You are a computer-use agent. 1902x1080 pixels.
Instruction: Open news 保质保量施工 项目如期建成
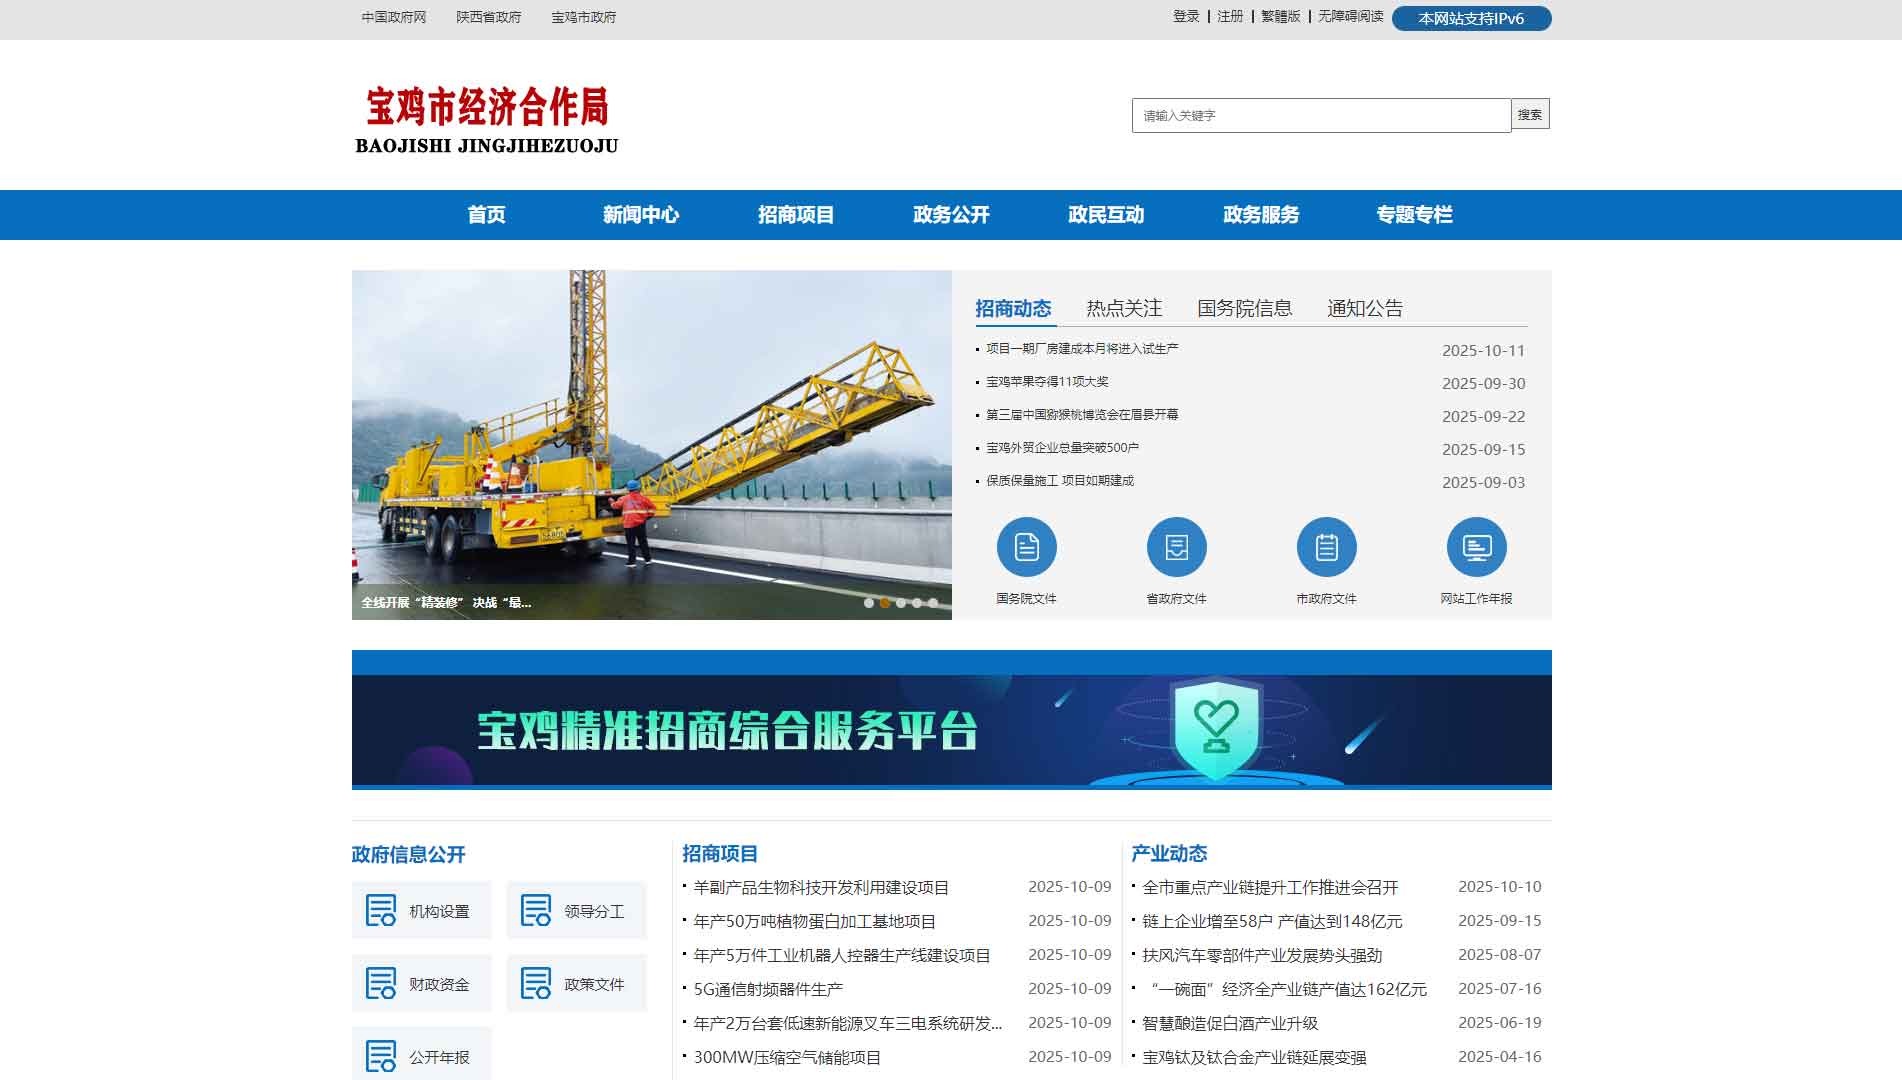click(1060, 481)
